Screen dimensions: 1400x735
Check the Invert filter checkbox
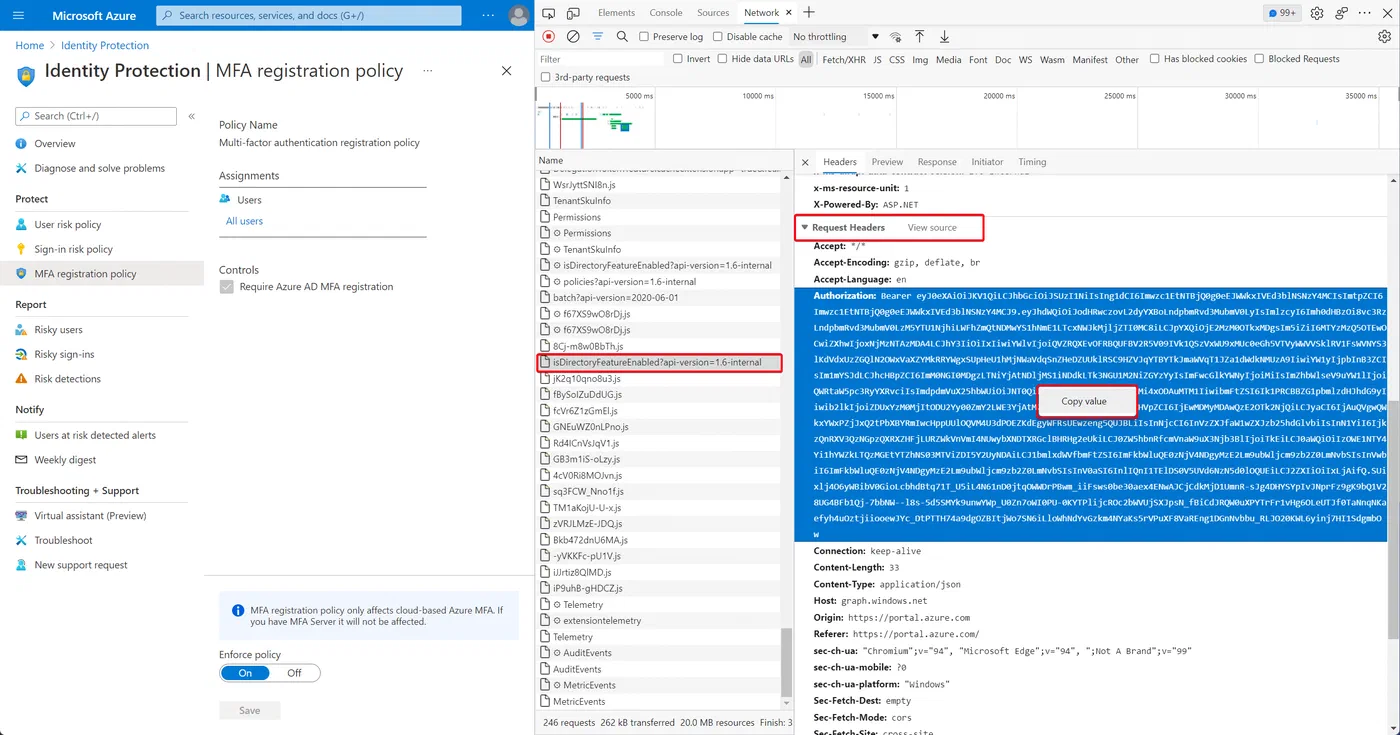(x=678, y=59)
